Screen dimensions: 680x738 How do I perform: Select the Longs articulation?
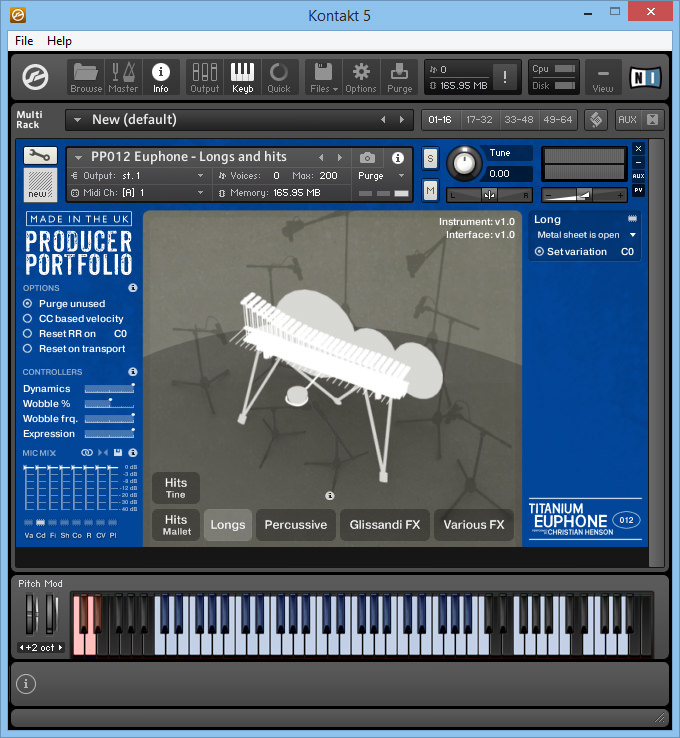[228, 525]
